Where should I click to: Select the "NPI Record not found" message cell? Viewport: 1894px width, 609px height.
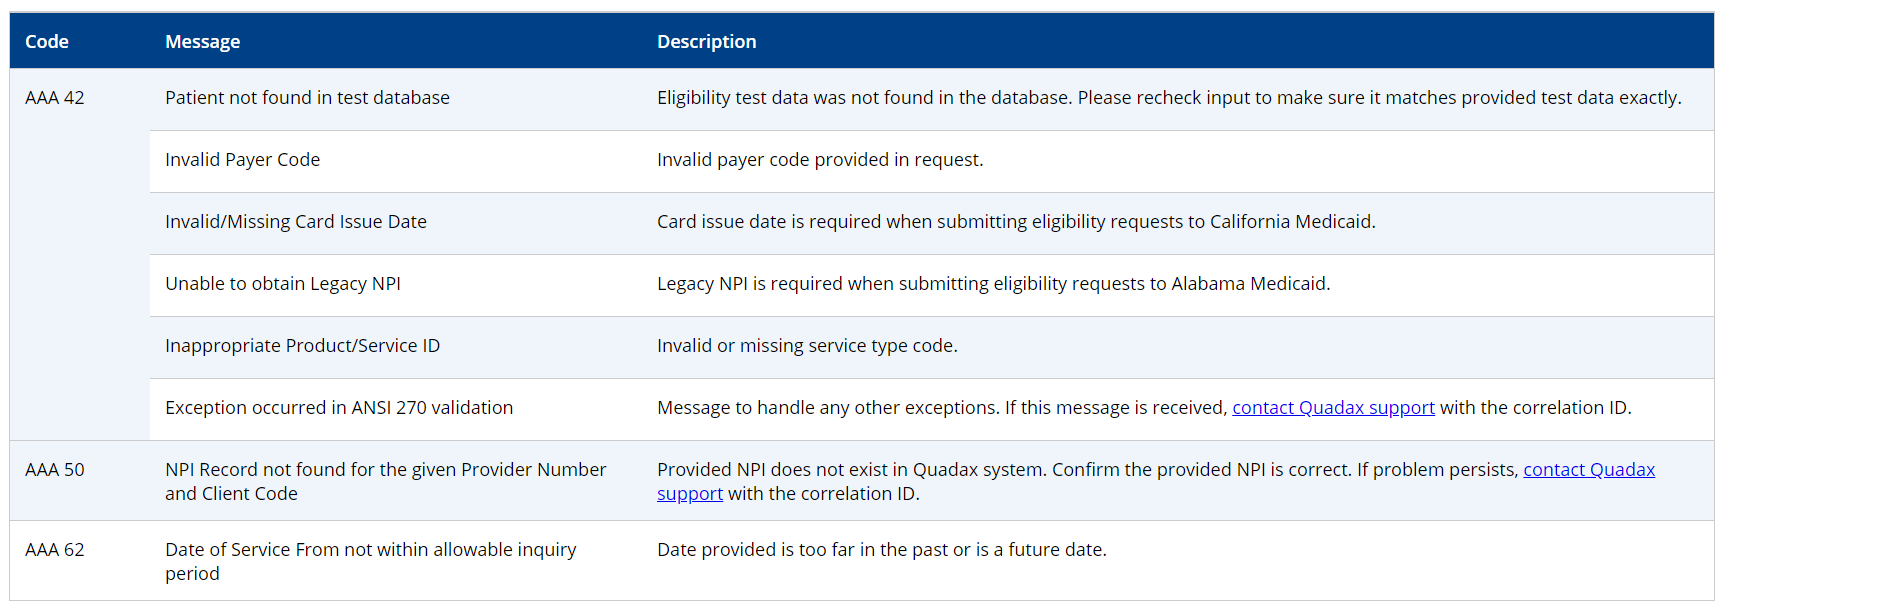tap(385, 481)
